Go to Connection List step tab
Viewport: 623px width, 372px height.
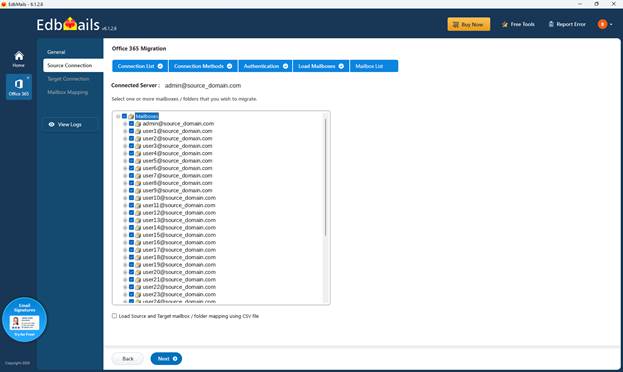140,66
